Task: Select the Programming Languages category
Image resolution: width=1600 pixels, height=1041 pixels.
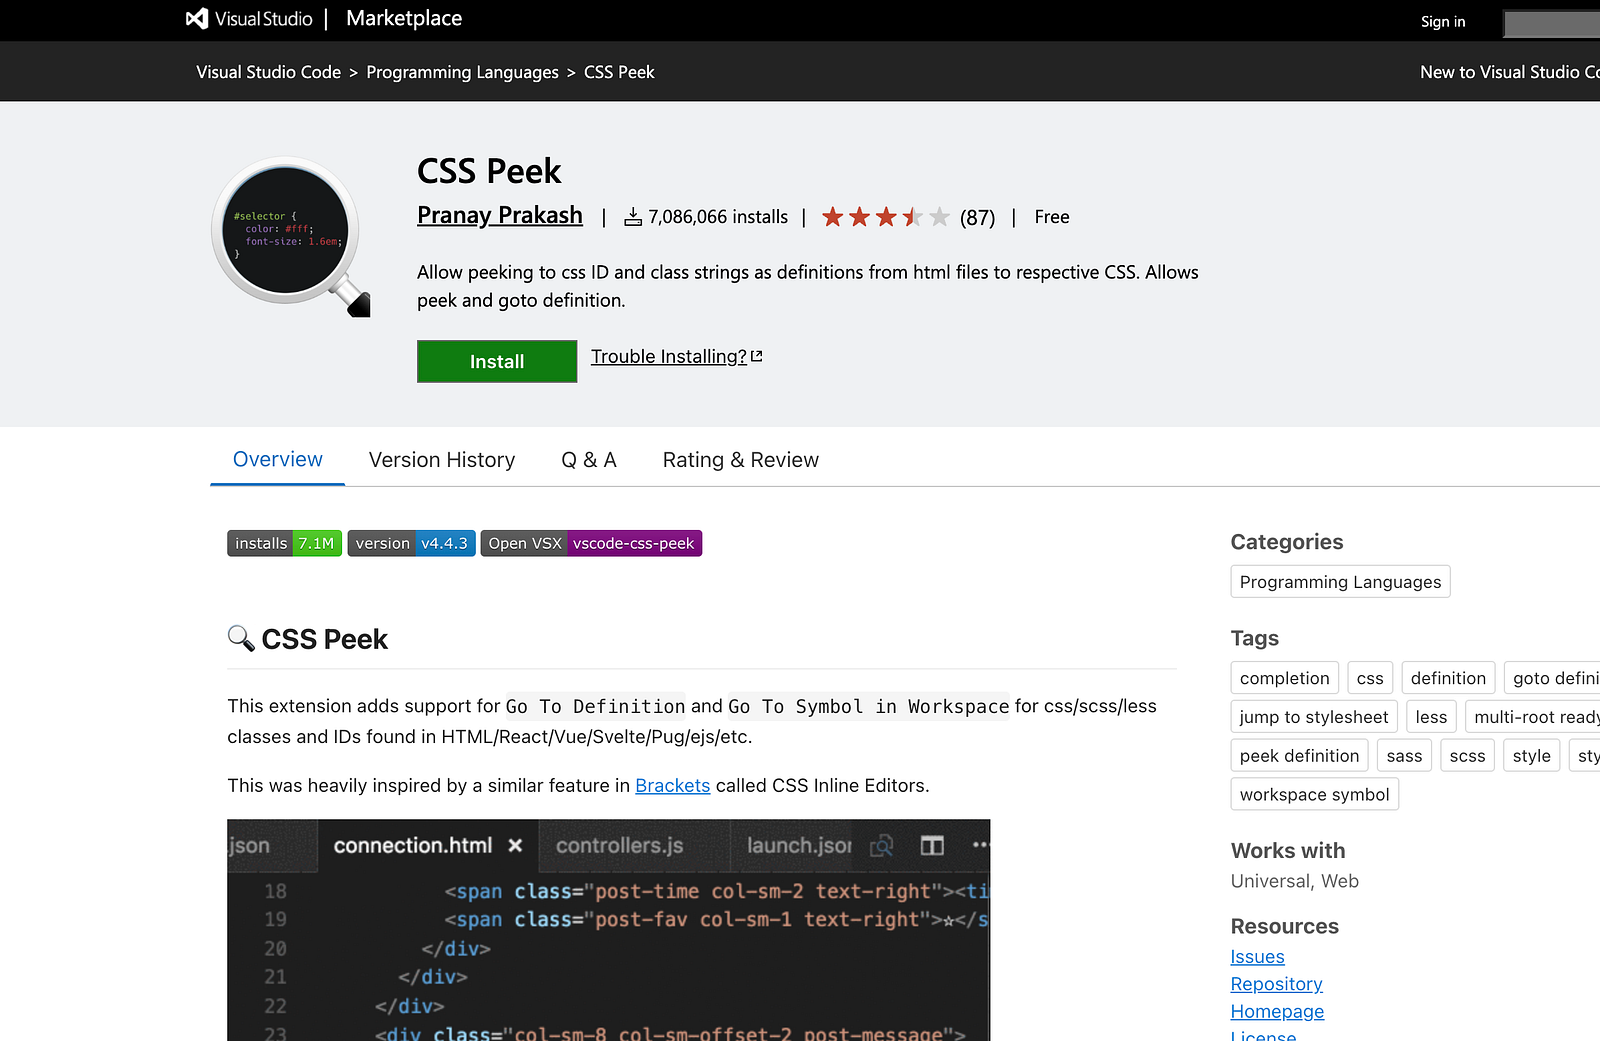Action: click(1341, 582)
